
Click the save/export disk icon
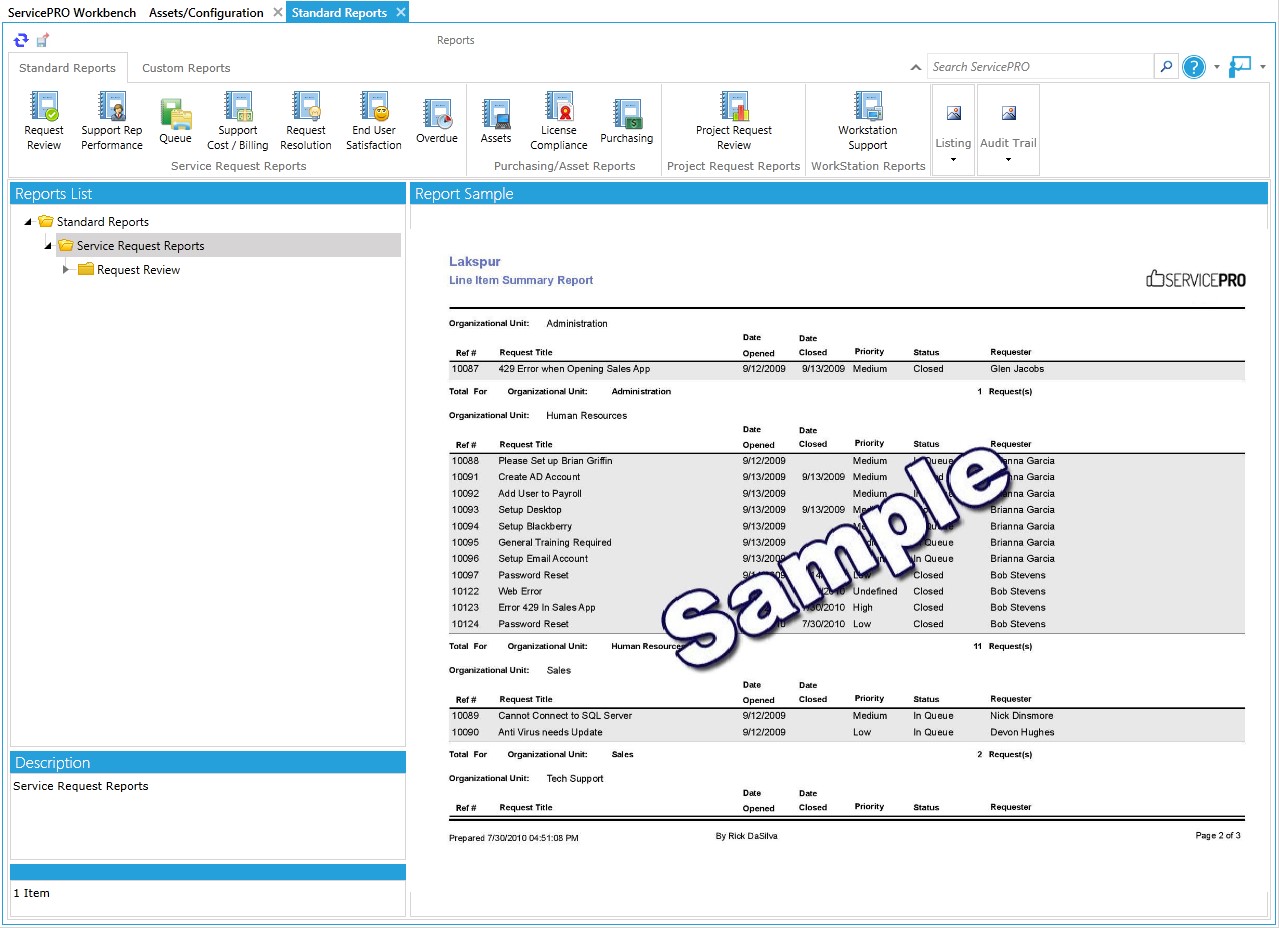click(x=43, y=40)
